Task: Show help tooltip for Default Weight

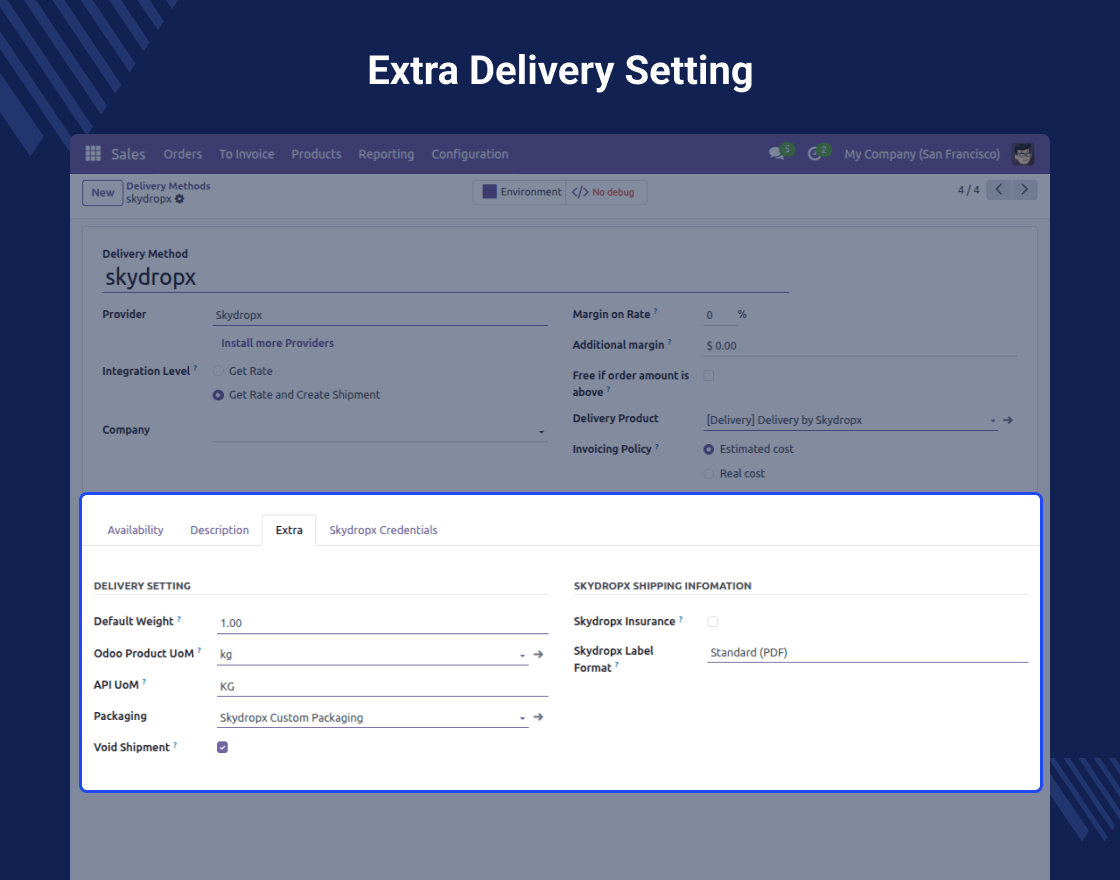Action: (179, 619)
